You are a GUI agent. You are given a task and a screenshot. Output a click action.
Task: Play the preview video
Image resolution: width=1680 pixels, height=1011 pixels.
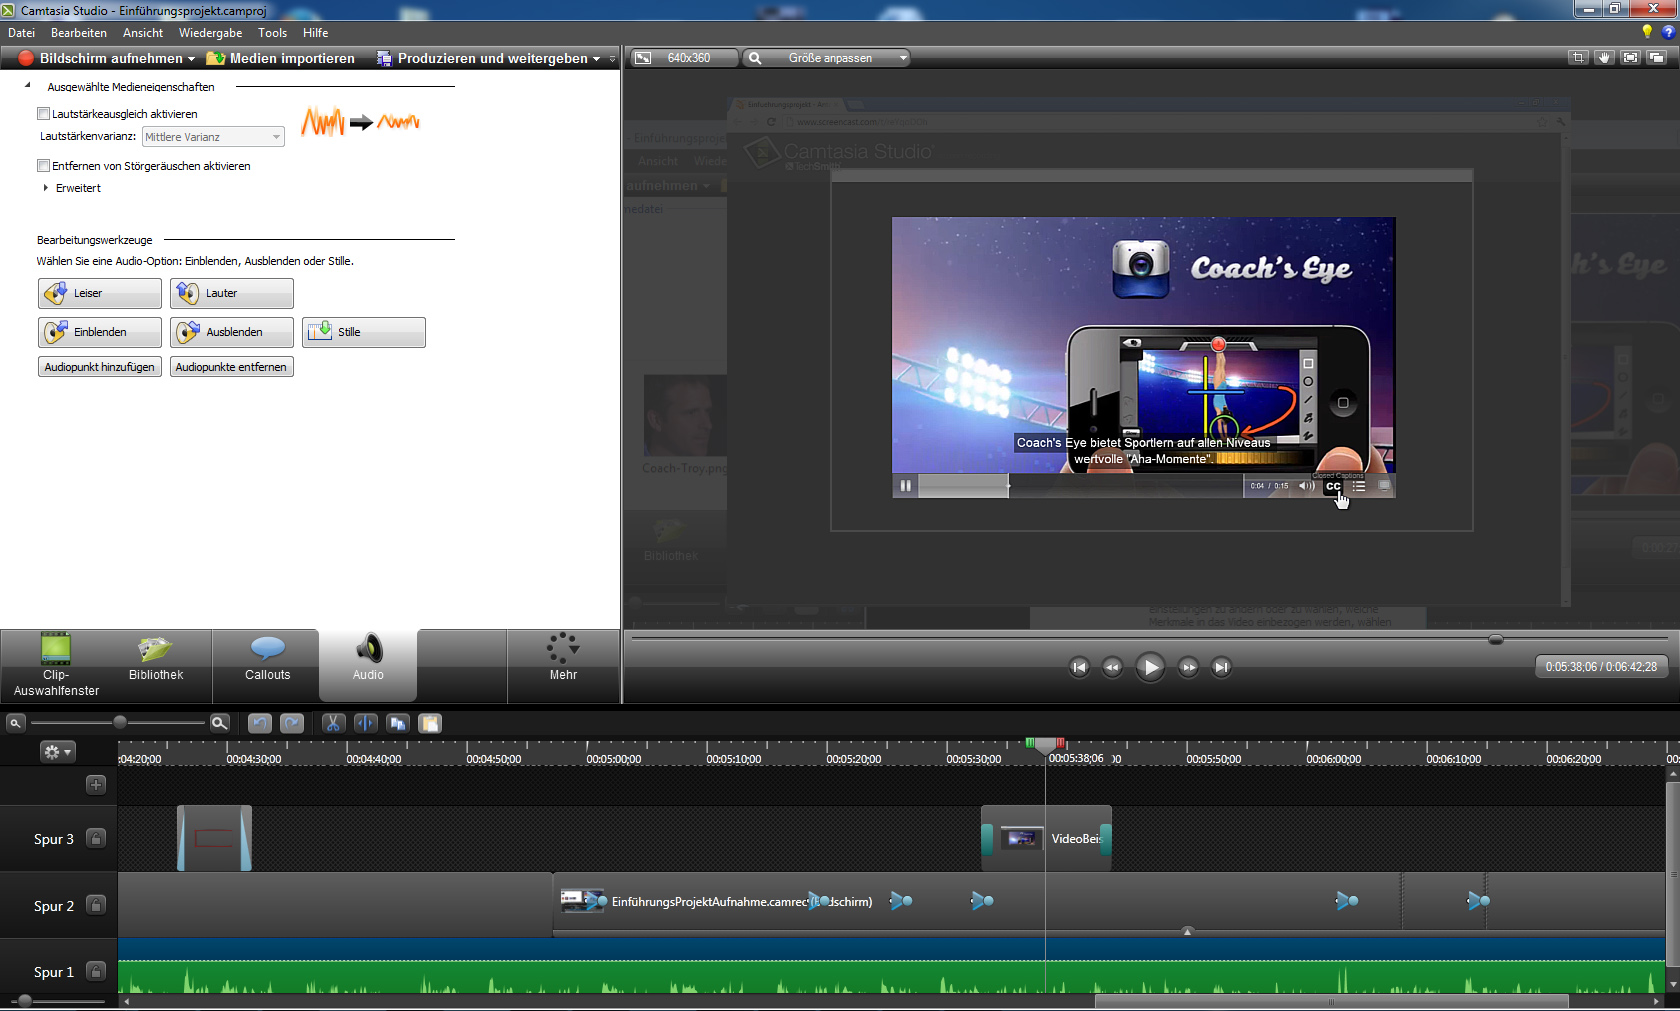[1150, 667]
